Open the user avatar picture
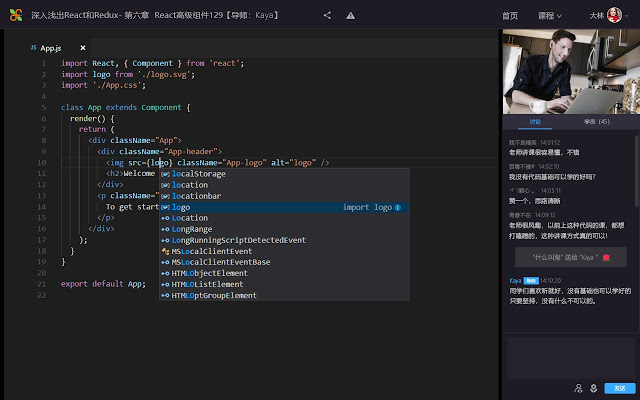Viewport: 640px width, 400px height. point(614,15)
